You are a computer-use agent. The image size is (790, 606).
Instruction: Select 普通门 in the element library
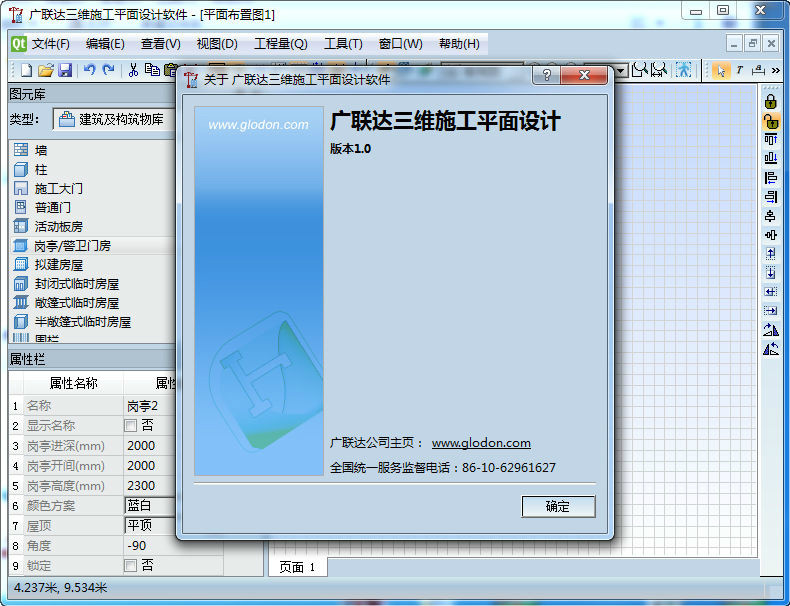click(x=93, y=207)
